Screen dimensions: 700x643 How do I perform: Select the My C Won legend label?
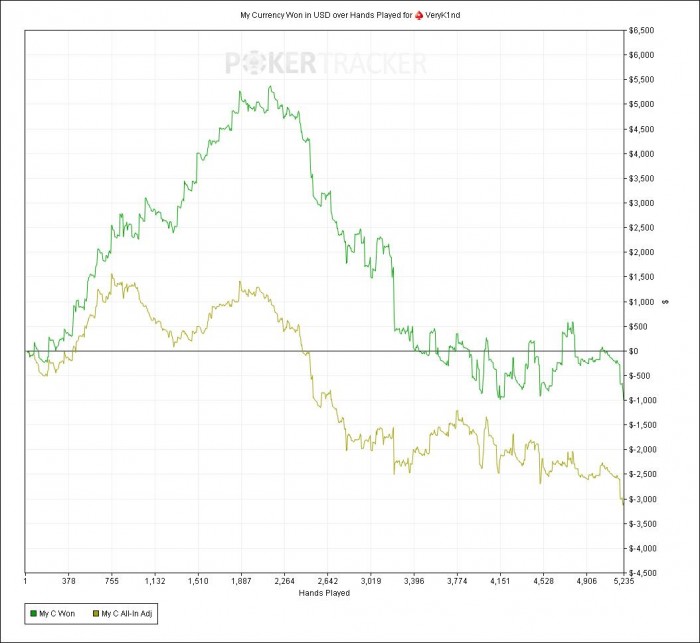point(57,614)
